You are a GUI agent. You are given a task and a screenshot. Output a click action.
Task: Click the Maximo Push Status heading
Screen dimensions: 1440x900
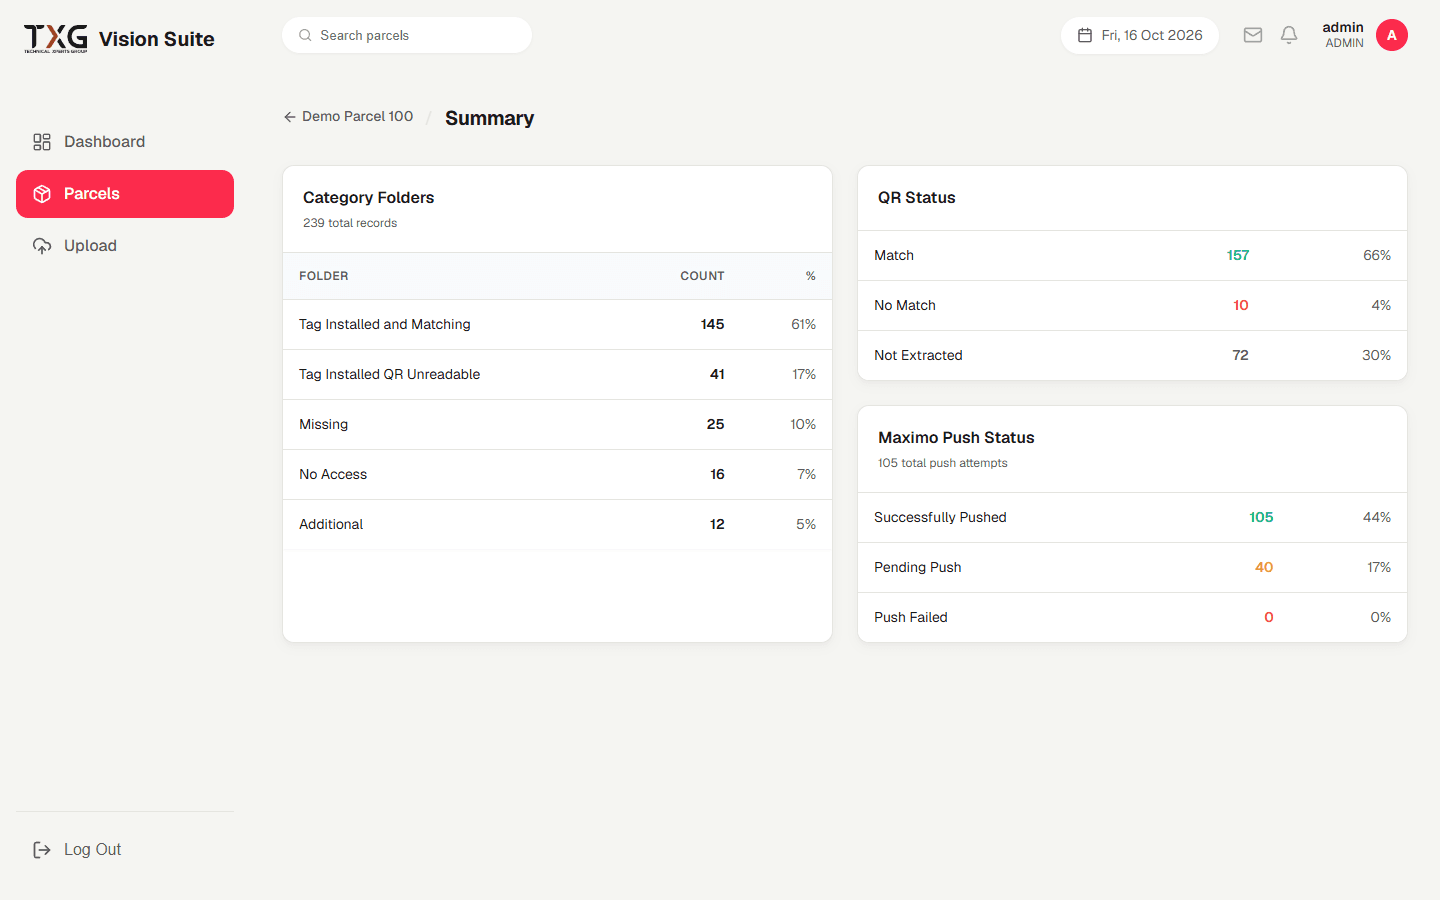[956, 438]
